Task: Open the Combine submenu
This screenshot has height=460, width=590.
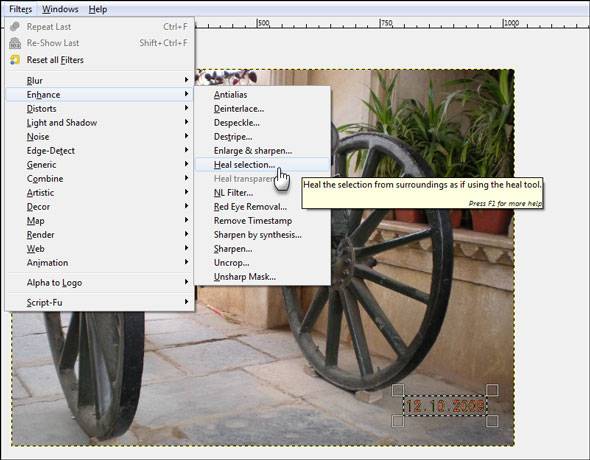Action: [x=99, y=179]
